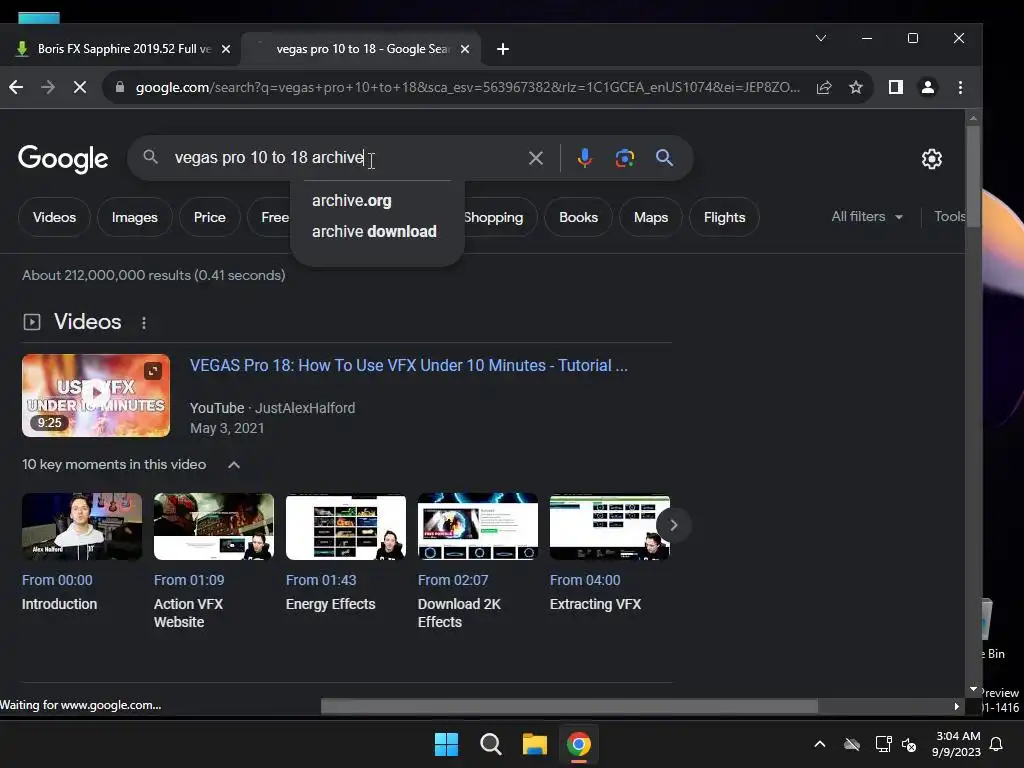Image resolution: width=1024 pixels, height=768 pixels.
Task: Clear the search query with X
Action: click(536, 157)
